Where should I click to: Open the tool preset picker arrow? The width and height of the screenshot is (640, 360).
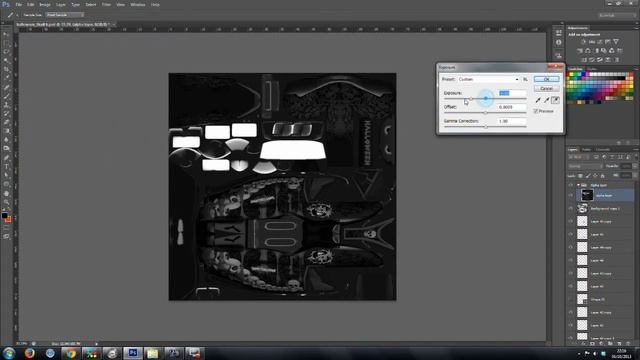(17, 15)
